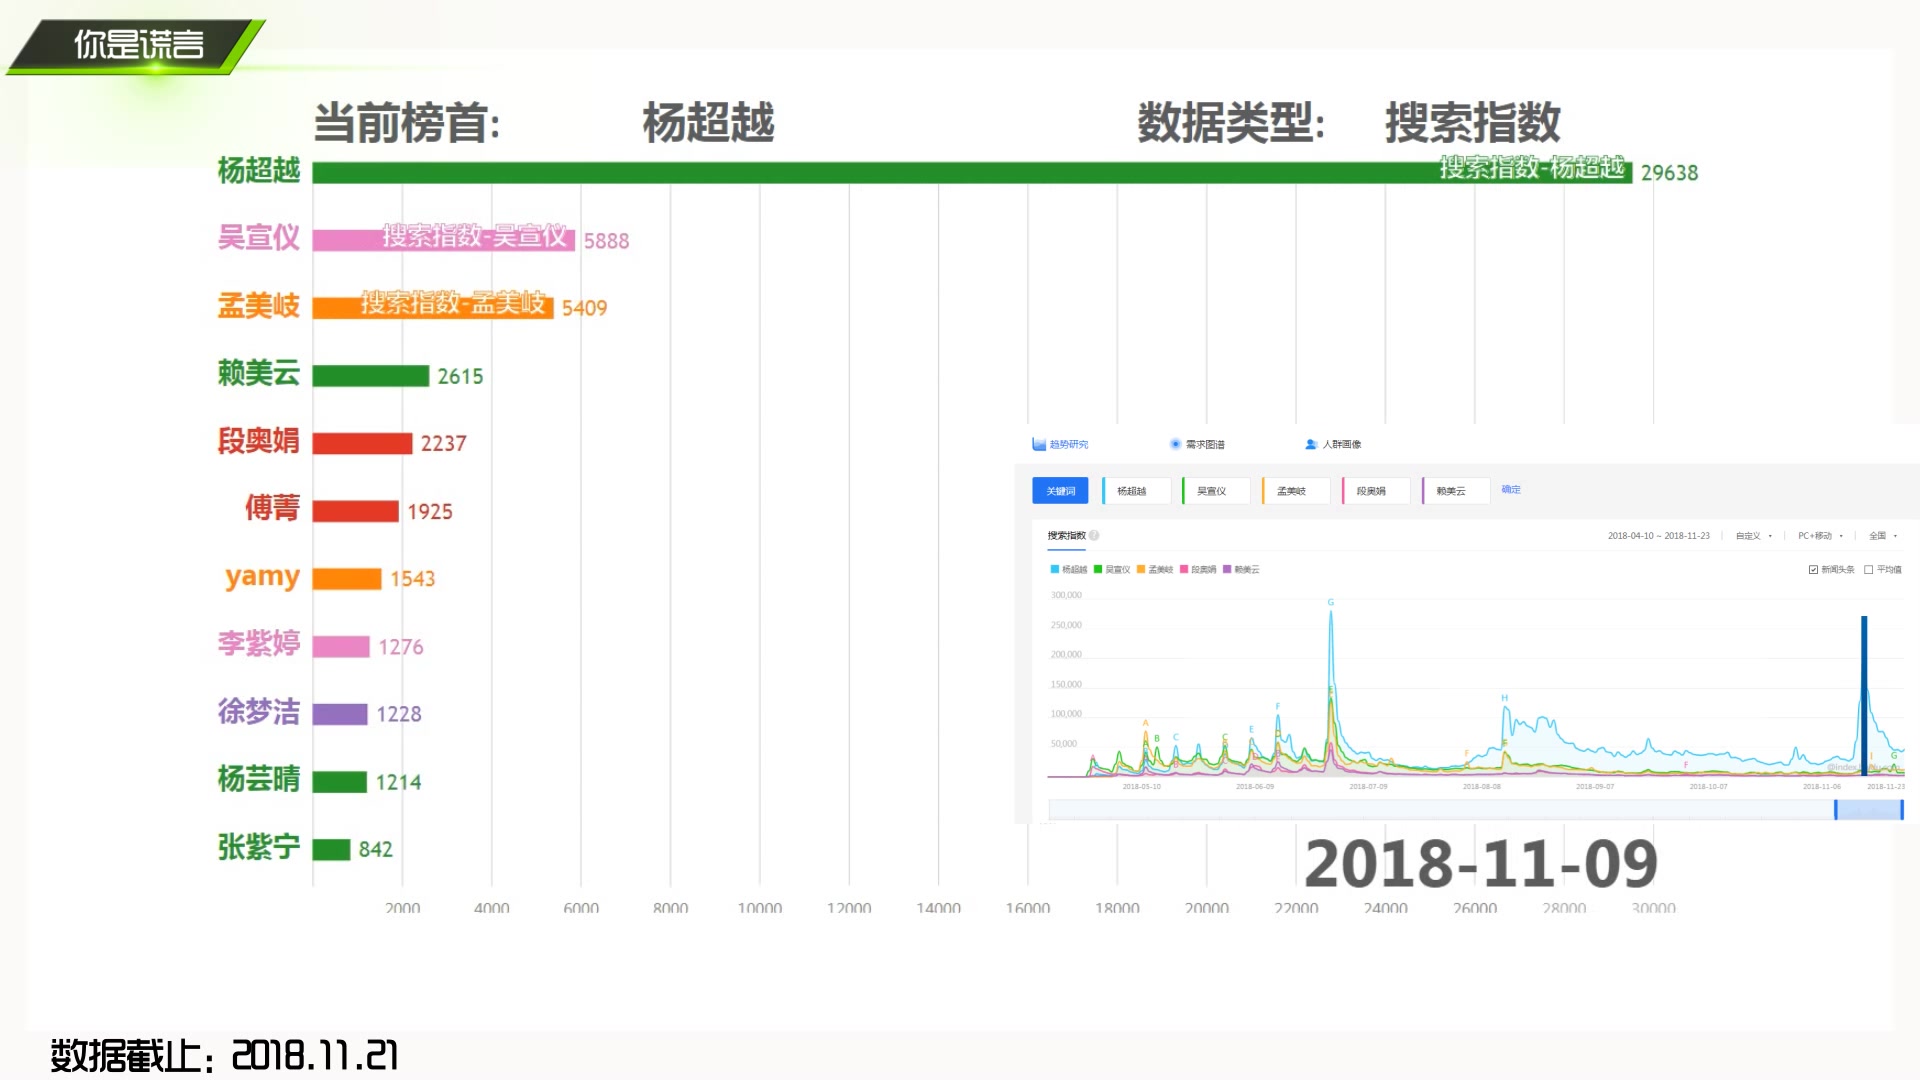Open the 自定义 time range dropdown
This screenshot has height=1080, width=1920.
click(1753, 536)
